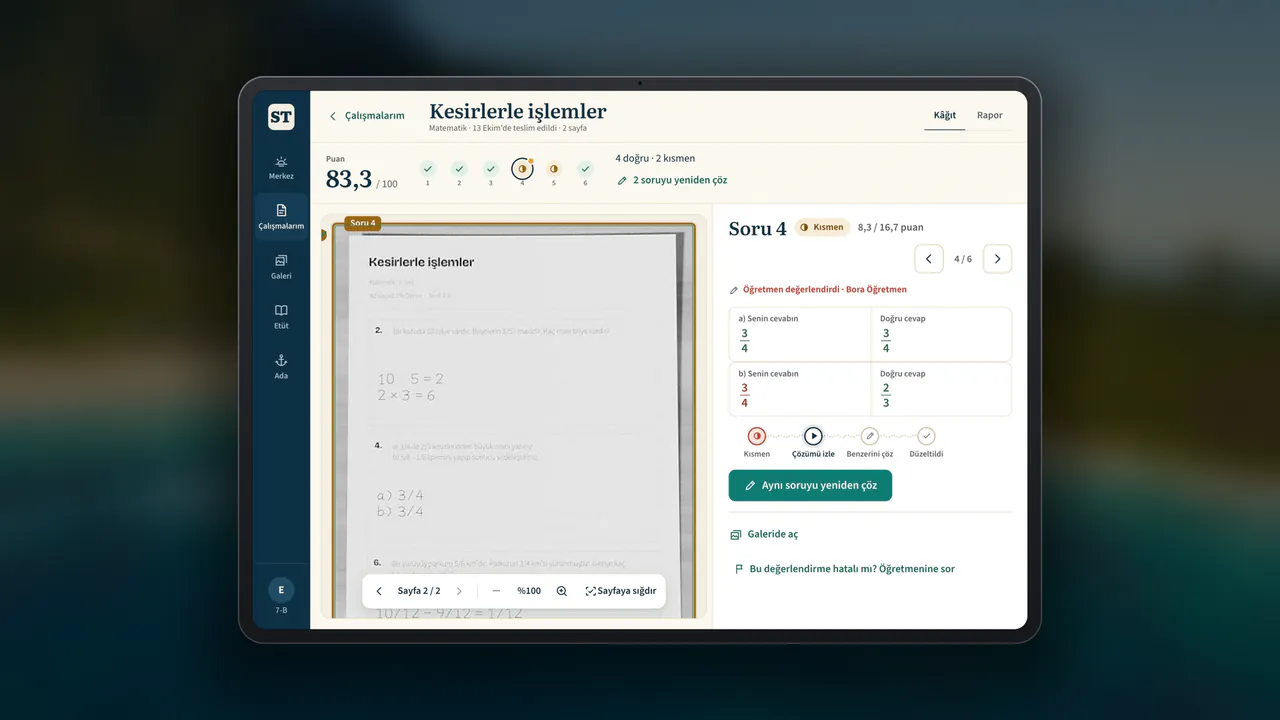Go to the next page in the viewer

click(x=459, y=591)
